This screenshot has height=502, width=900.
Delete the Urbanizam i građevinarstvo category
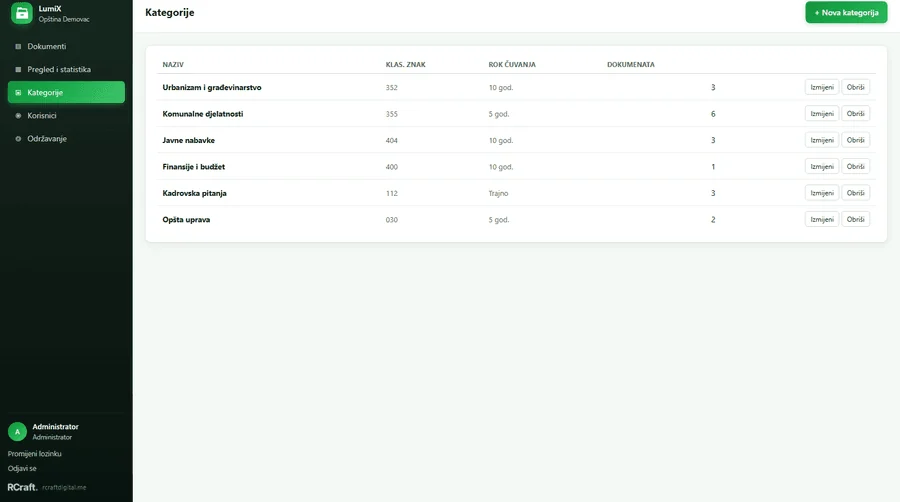[855, 87]
